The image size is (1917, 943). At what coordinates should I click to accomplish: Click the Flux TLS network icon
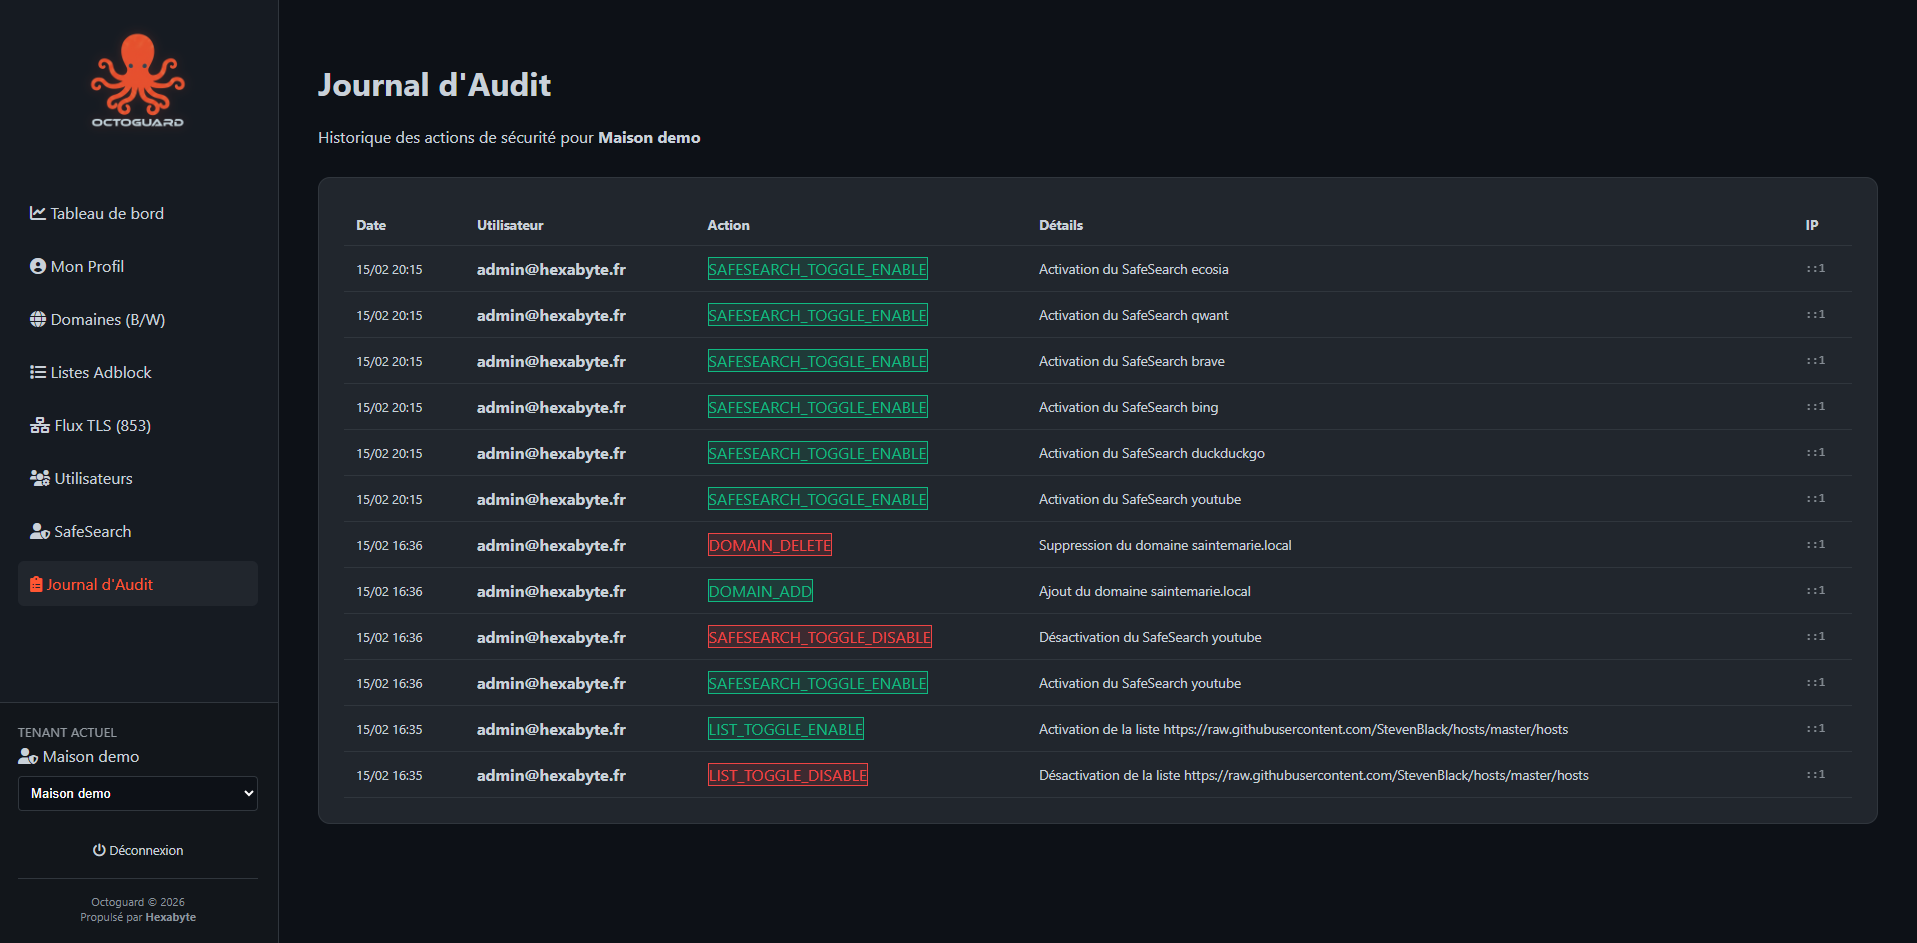(40, 425)
